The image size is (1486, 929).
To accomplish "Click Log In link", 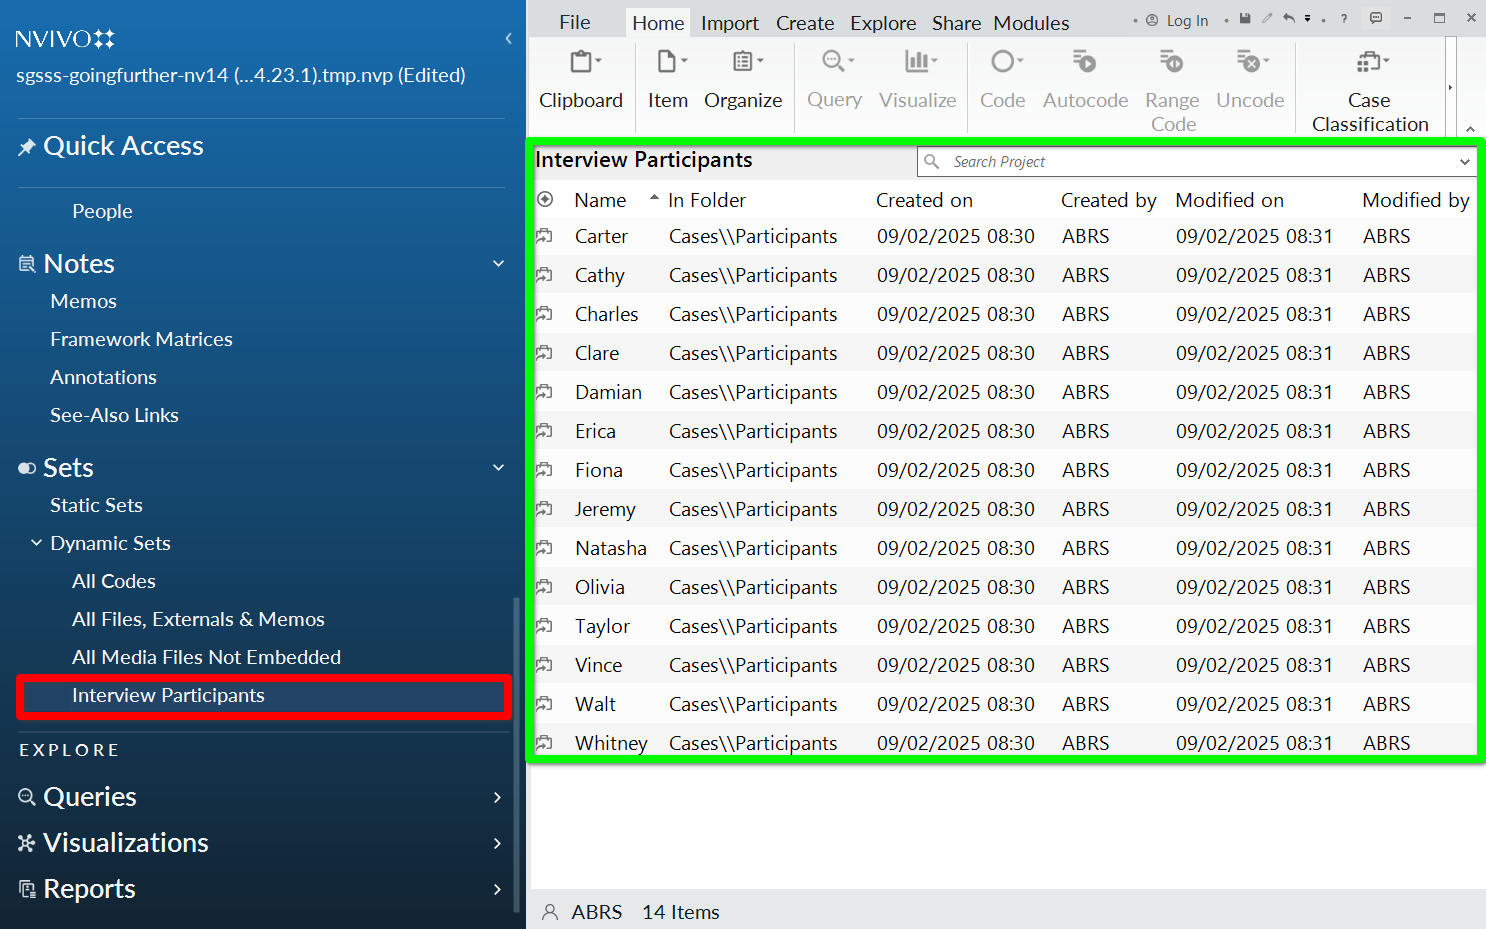I will click(x=1186, y=21).
